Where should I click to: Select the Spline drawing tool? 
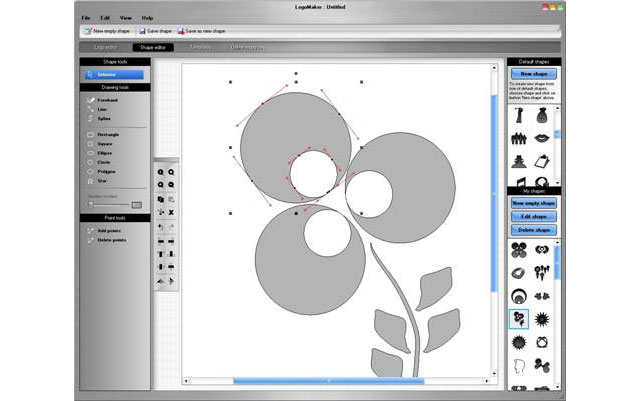pyautogui.click(x=105, y=119)
